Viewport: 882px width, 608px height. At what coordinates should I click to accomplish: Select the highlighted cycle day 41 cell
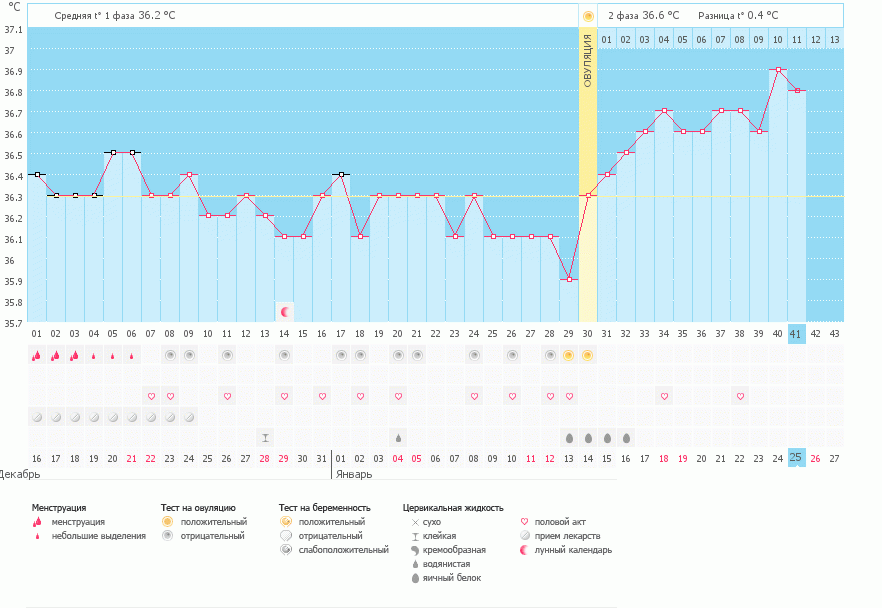pos(796,333)
